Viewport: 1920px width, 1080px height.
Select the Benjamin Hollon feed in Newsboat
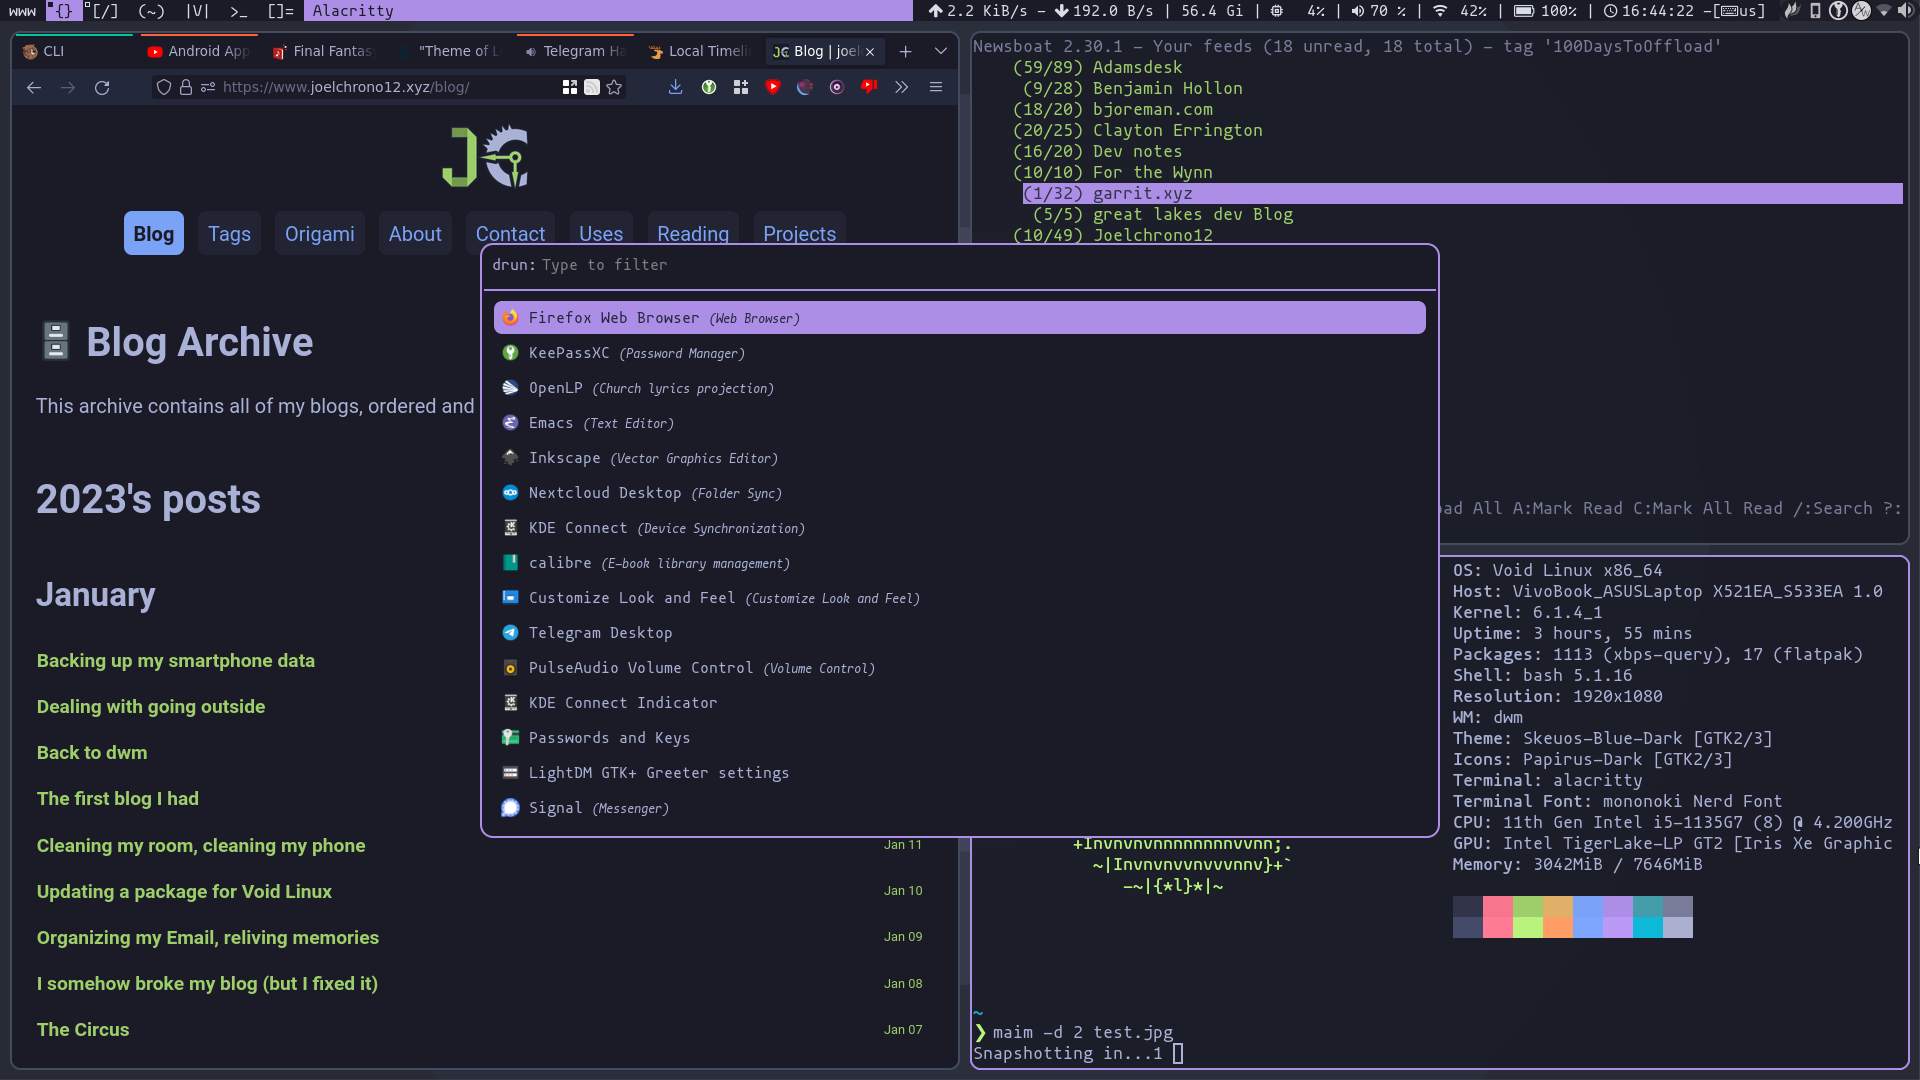[1132, 89]
